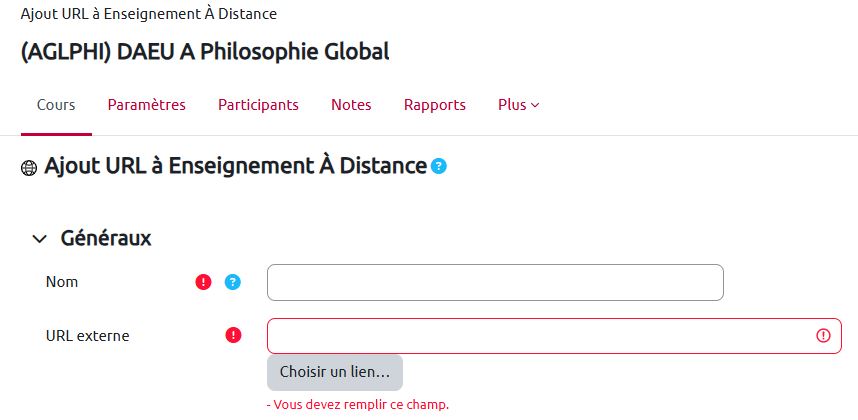Image resolution: width=858 pixels, height=420 pixels.
Task: Click the Généraux section heading text
Action: tap(106, 239)
